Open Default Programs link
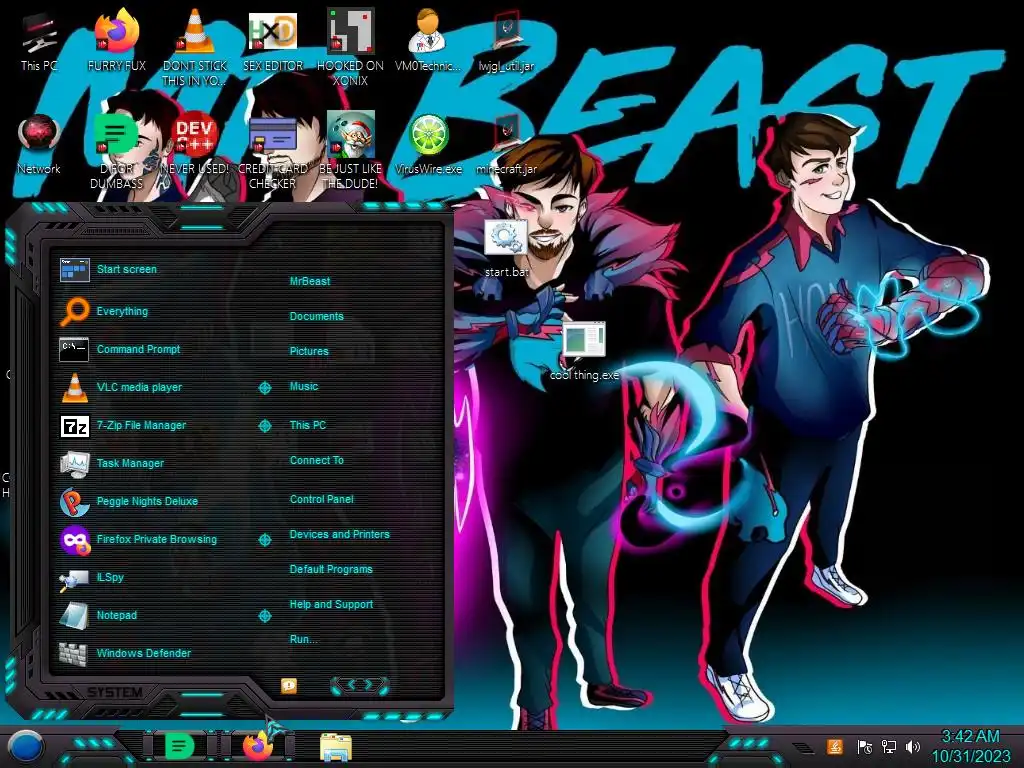This screenshot has width=1024, height=768. point(330,569)
